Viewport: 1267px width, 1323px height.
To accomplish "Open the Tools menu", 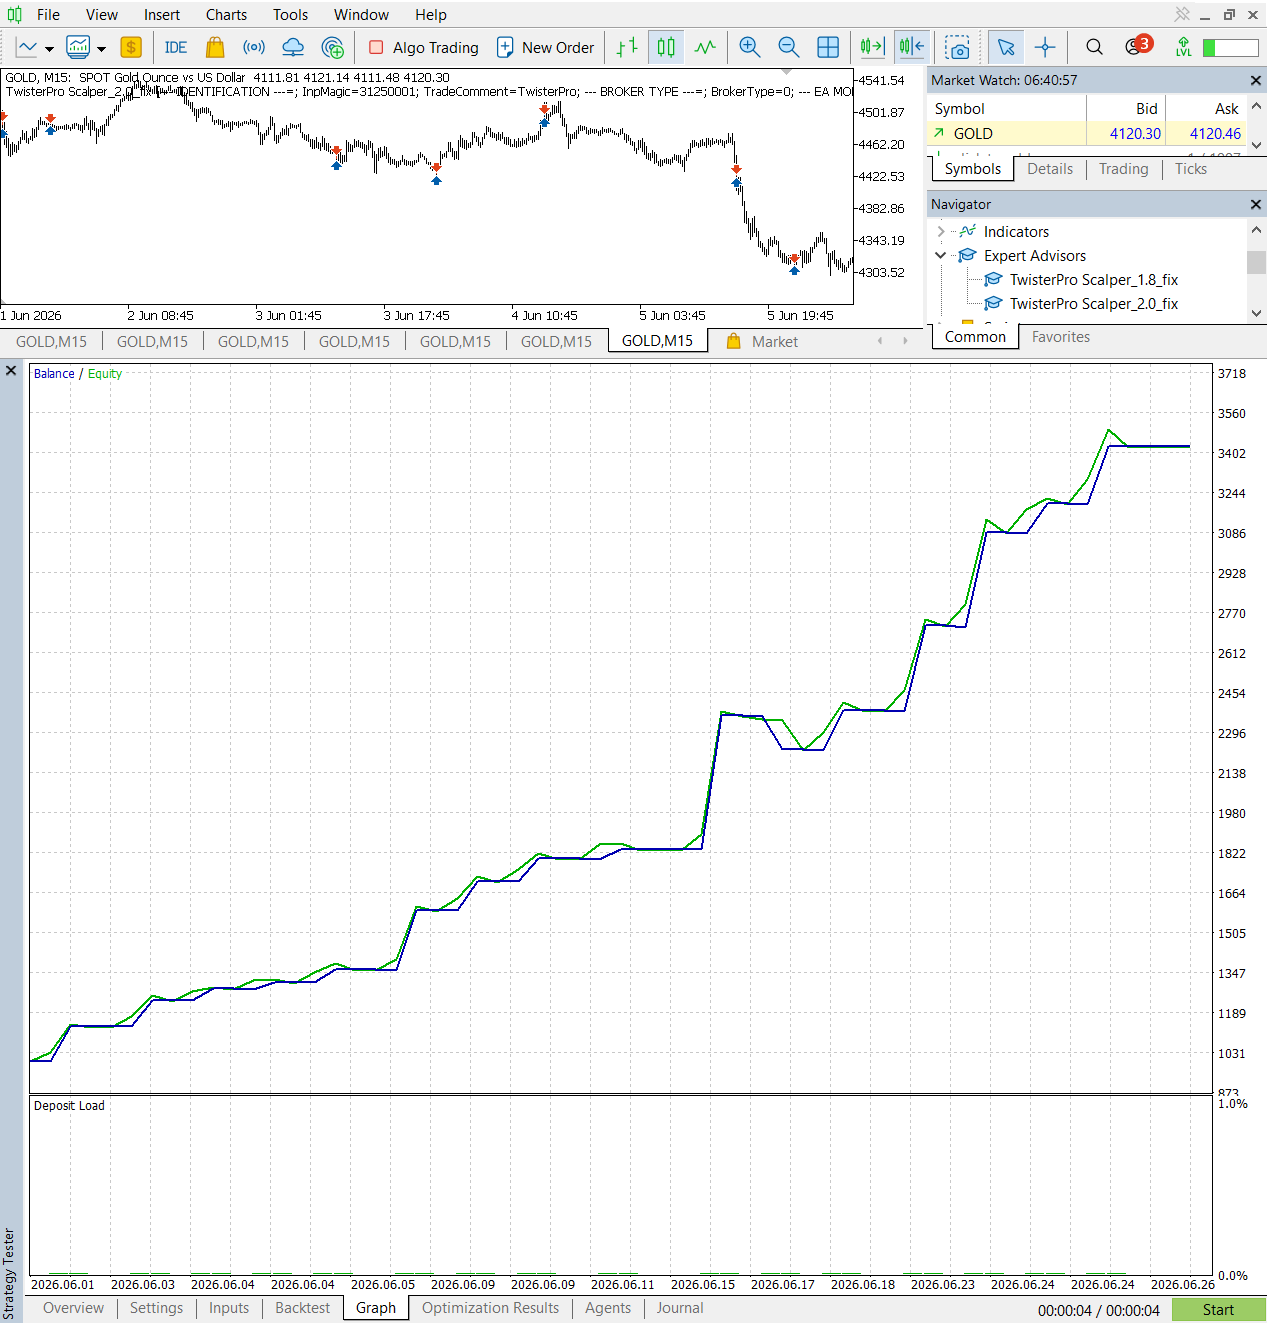I will [x=290, y=15].
